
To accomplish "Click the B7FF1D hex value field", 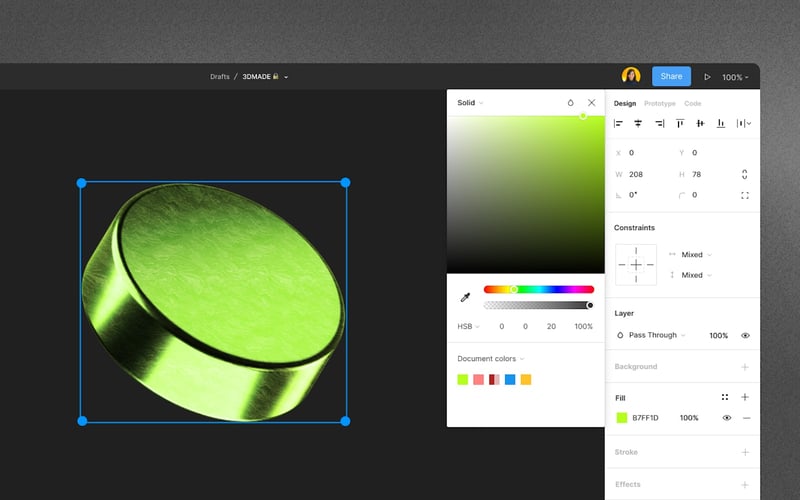I will tap(645, 418).
